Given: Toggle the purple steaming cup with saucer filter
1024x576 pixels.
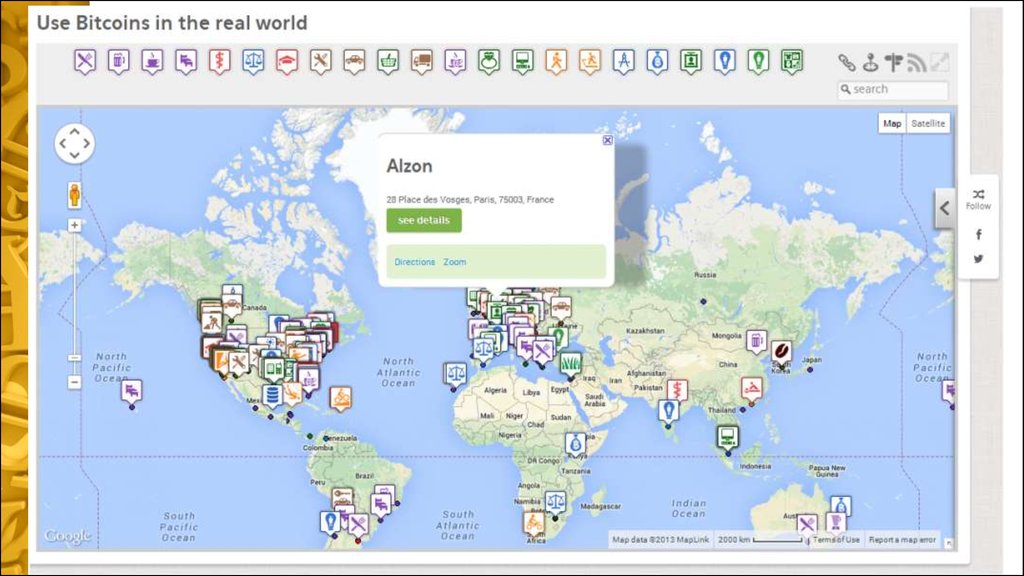Looking at the screenshot, I should click(455, 61).
